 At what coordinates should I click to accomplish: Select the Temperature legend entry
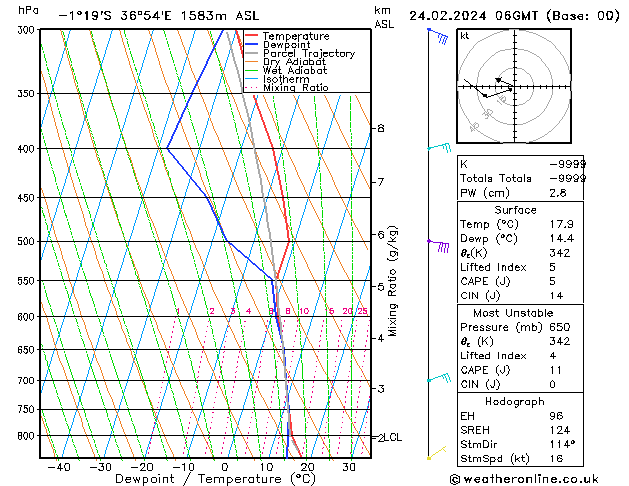[x=296, y=37]
